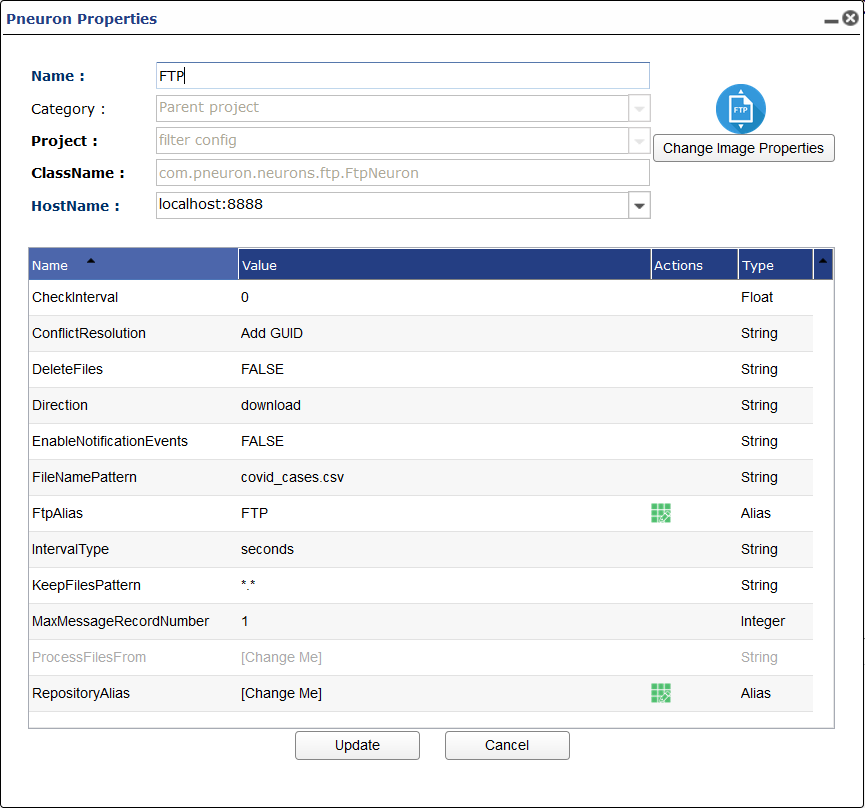Select the MaxMessageRecordNumber property name
This screenshot has height=808, width=865.
tap(120, 621)
